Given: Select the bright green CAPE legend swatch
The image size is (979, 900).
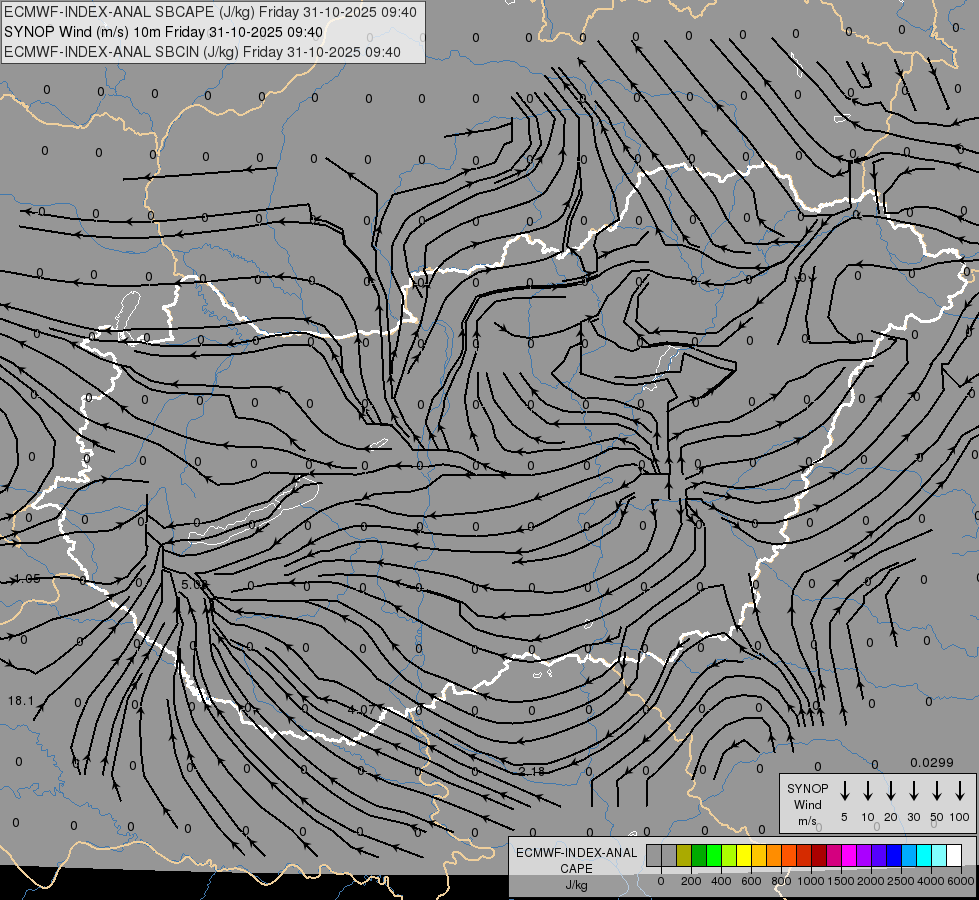Looking at the screenshot, I should tap(714, 855).
